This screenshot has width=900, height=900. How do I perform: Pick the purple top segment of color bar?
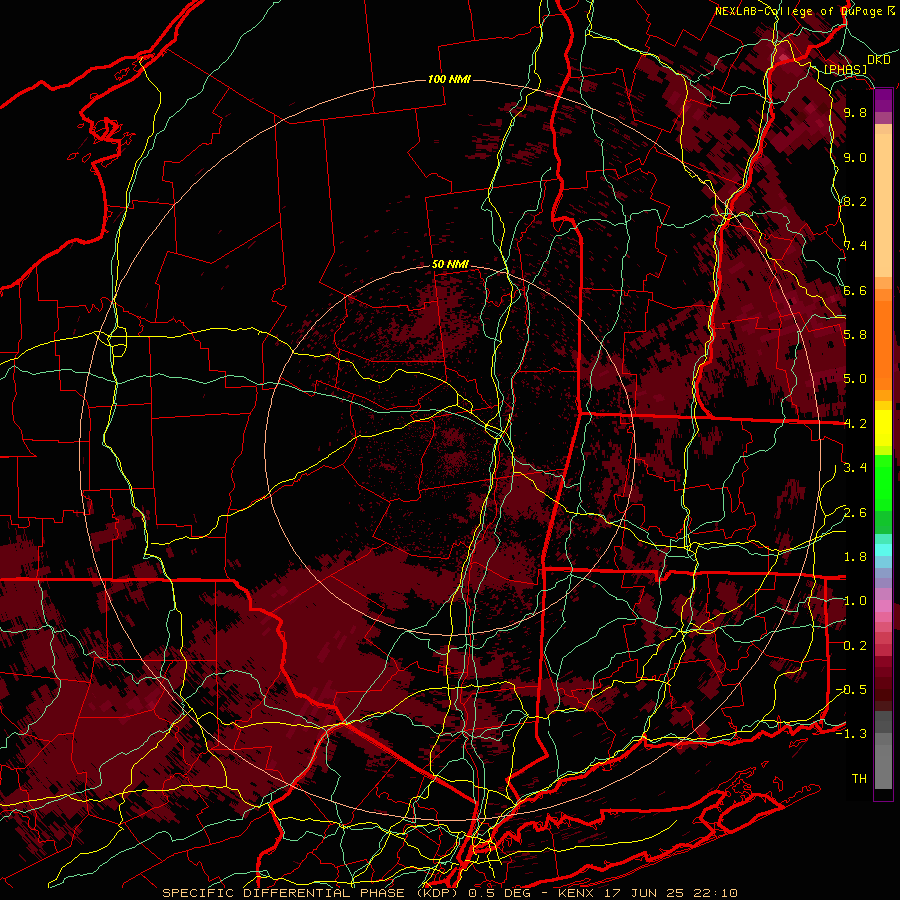[883, 100]
